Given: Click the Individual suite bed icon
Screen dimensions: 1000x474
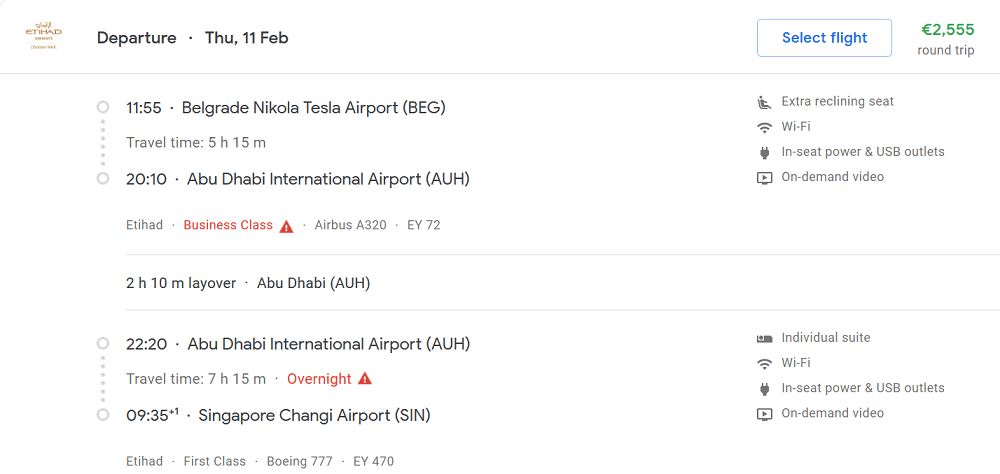Looking at the screenshot, I should (x=764, y=338).
